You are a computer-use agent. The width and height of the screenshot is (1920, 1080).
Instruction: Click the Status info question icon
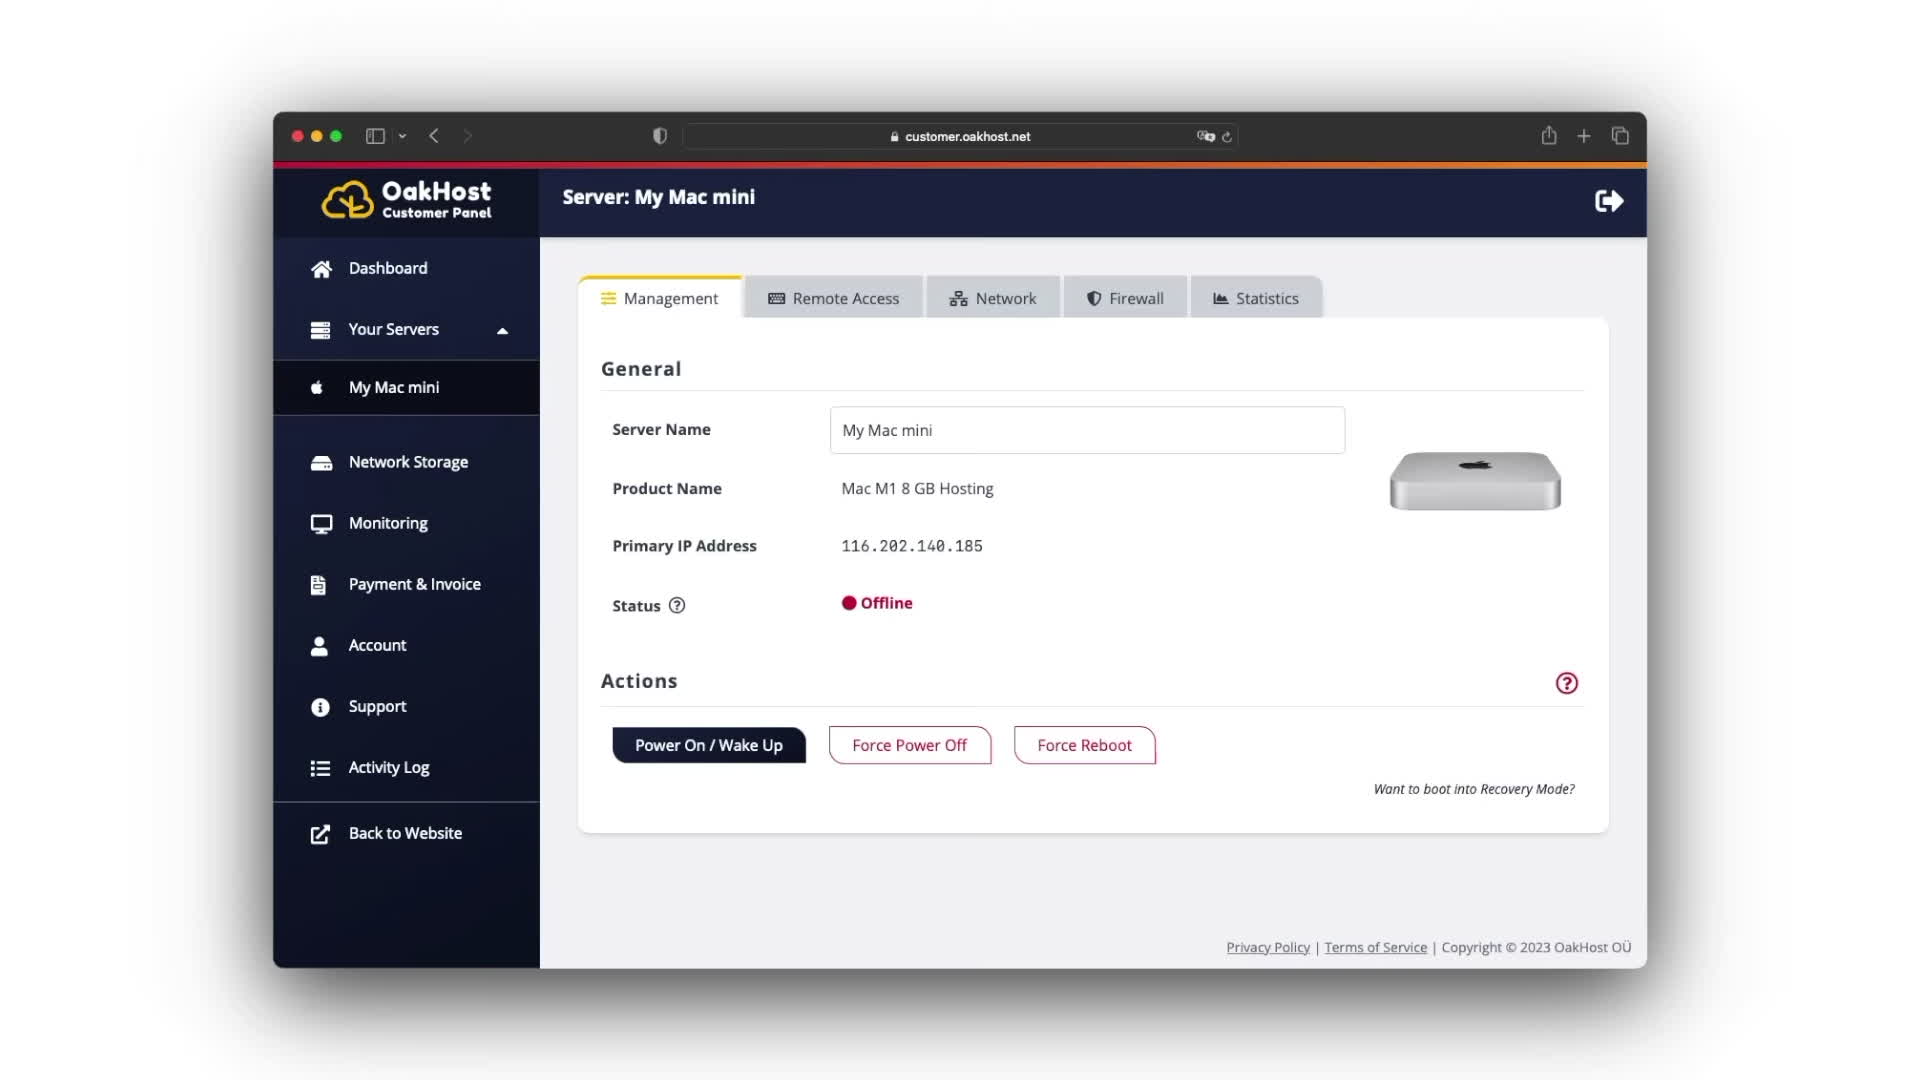point(677,605)
